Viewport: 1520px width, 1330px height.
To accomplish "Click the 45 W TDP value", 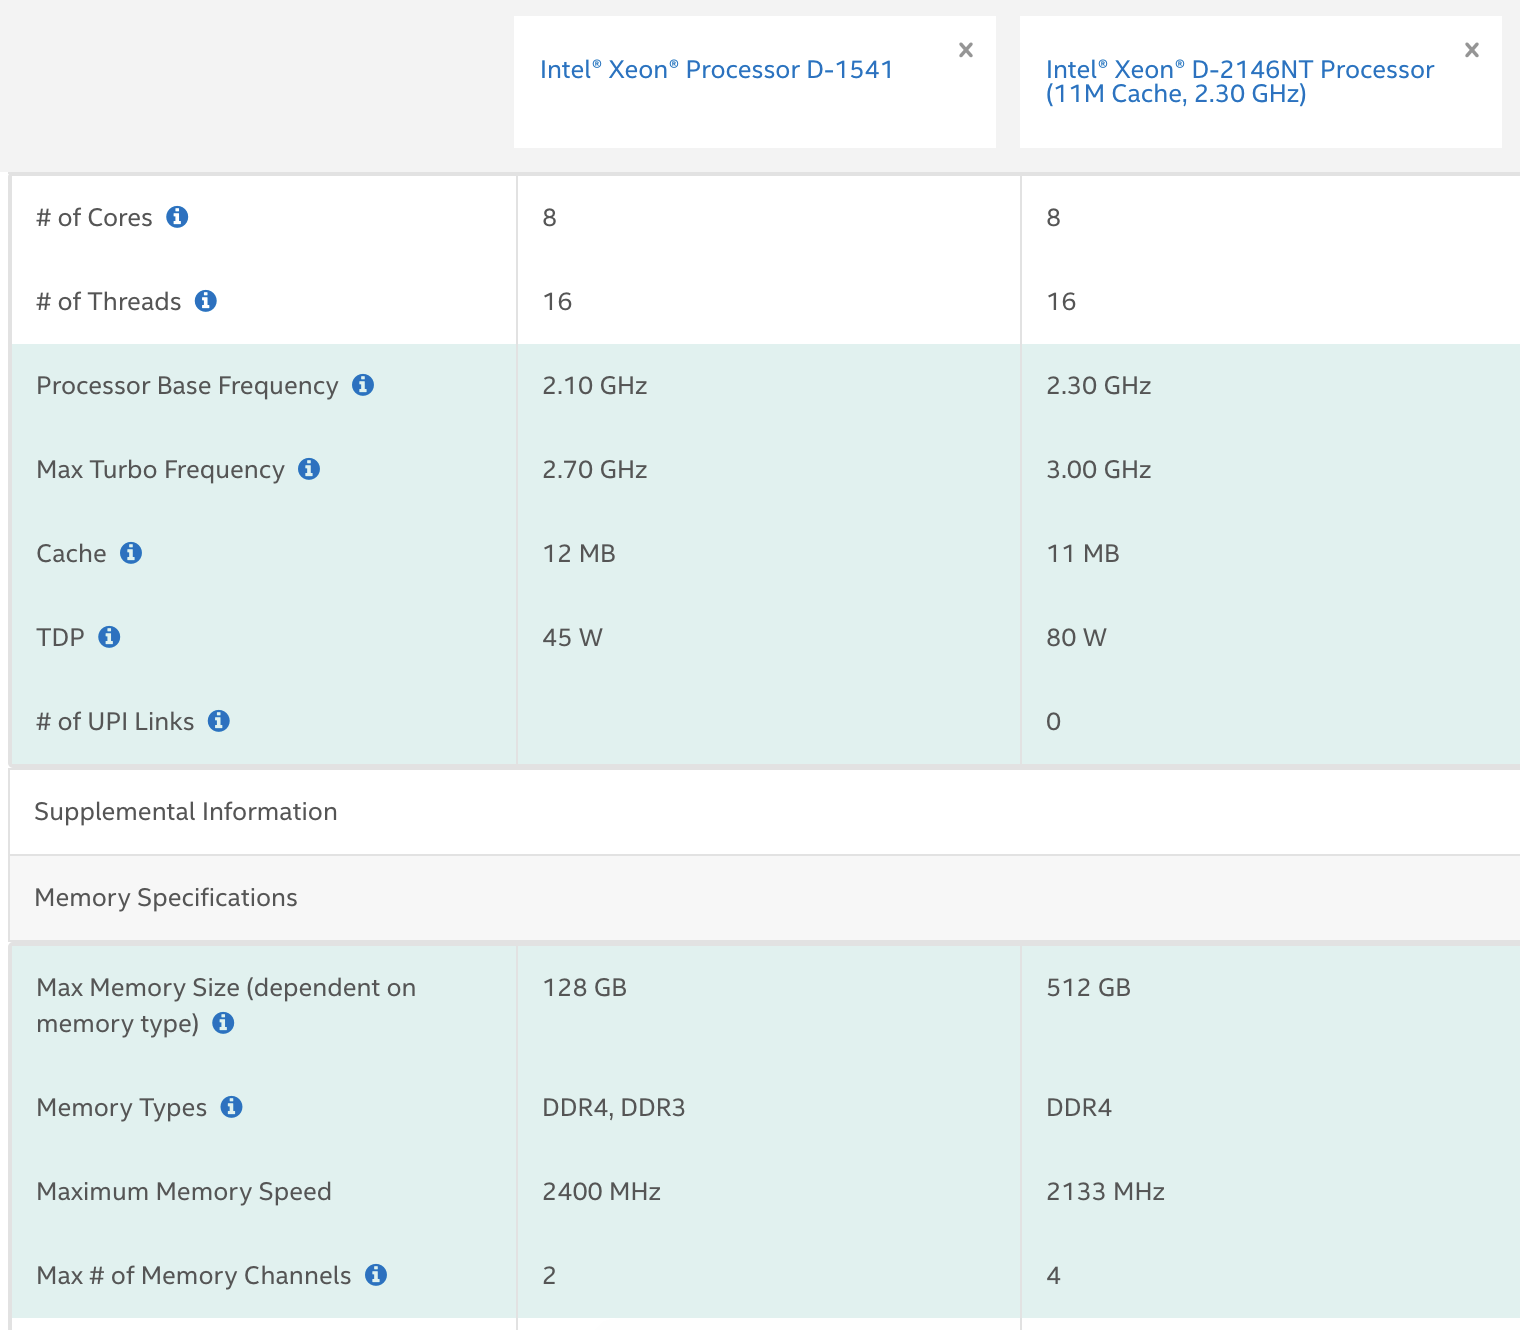I will 573,637.
